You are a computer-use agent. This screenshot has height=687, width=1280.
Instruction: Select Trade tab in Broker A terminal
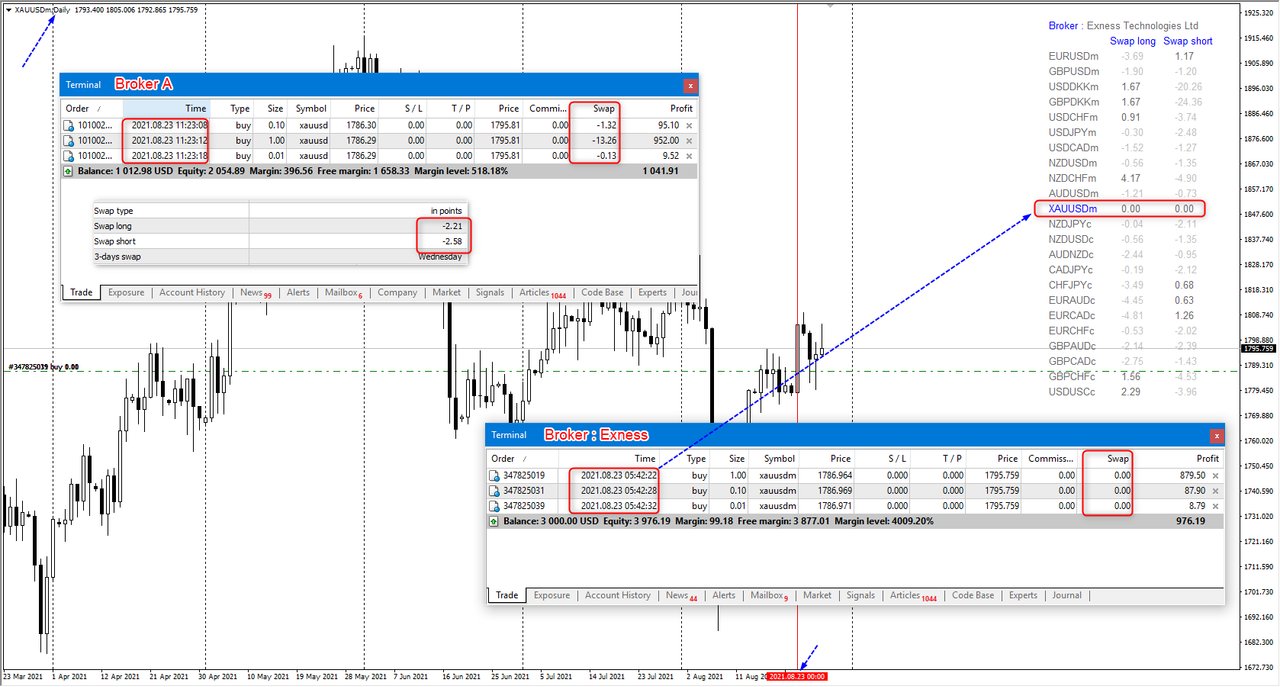coord(80,293)
